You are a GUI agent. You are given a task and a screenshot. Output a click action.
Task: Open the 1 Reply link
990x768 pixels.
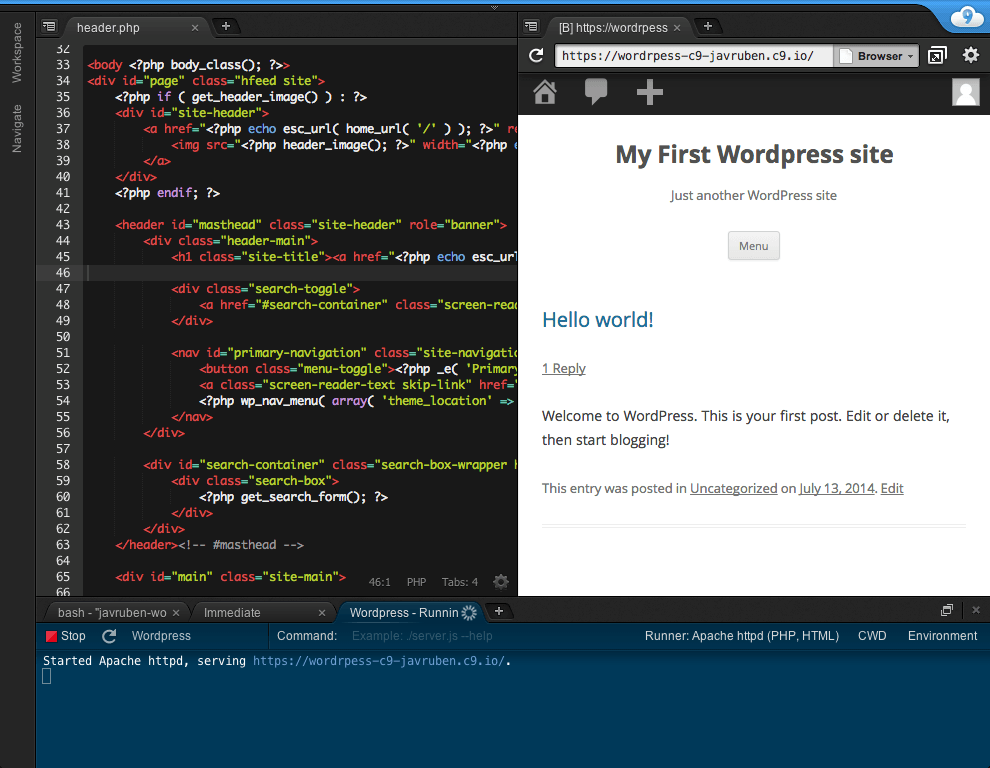click(564, 368)
